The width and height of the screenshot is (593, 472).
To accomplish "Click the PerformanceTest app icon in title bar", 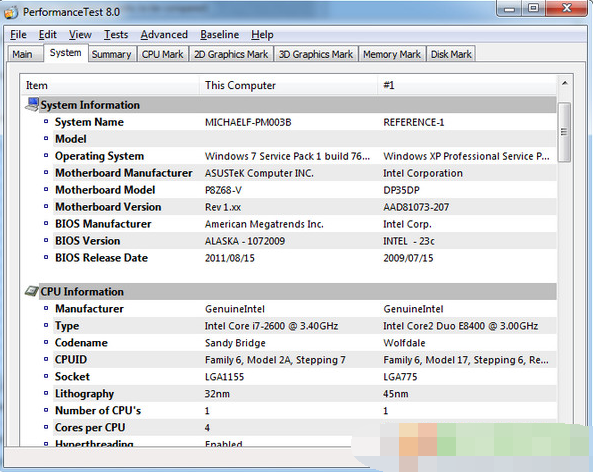I will pyautogui.click(x=11, y=12).
